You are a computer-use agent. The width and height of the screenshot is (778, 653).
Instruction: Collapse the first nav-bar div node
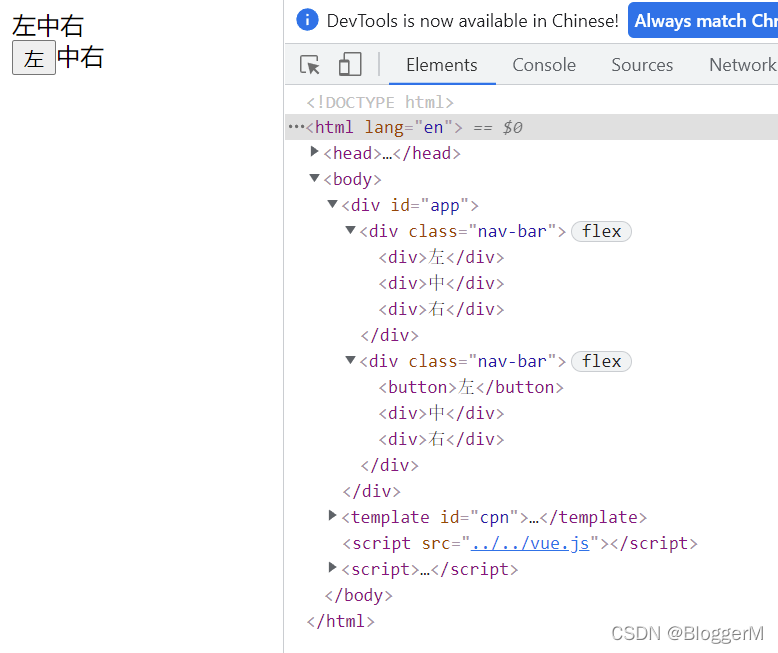pyautogui.click(x=350, y=229)
